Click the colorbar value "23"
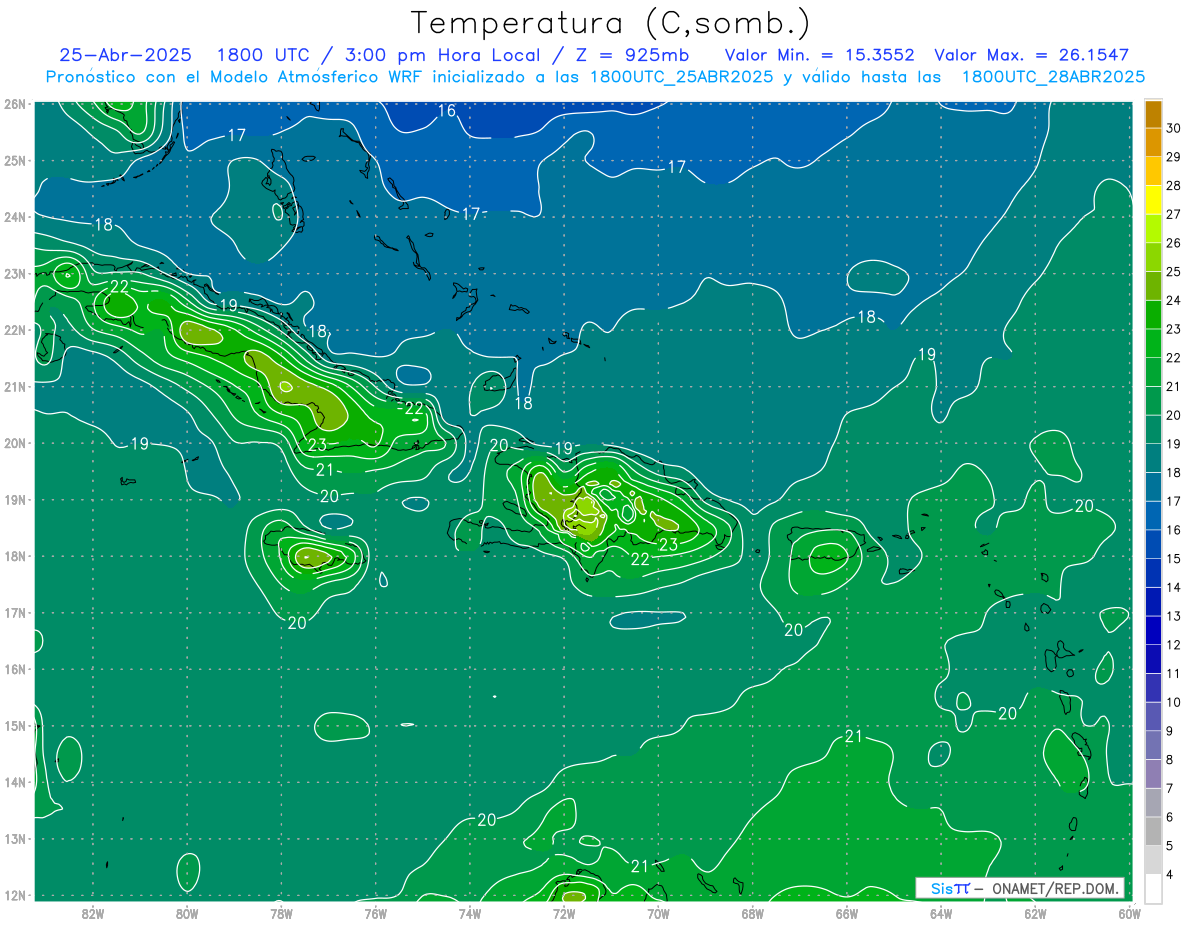The height and width of the screenshot is (927, 1200). 1174,329
